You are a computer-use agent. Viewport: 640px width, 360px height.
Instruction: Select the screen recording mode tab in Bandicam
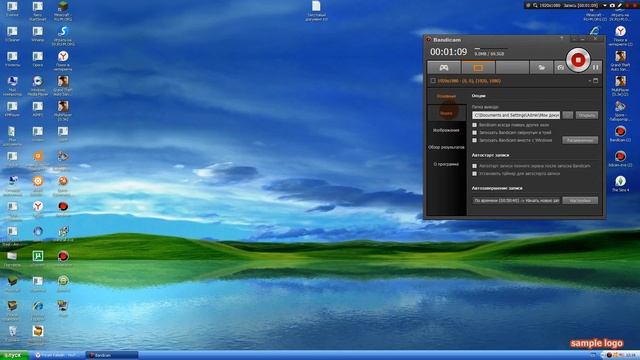pyautogui.click(x=478, y=67)
